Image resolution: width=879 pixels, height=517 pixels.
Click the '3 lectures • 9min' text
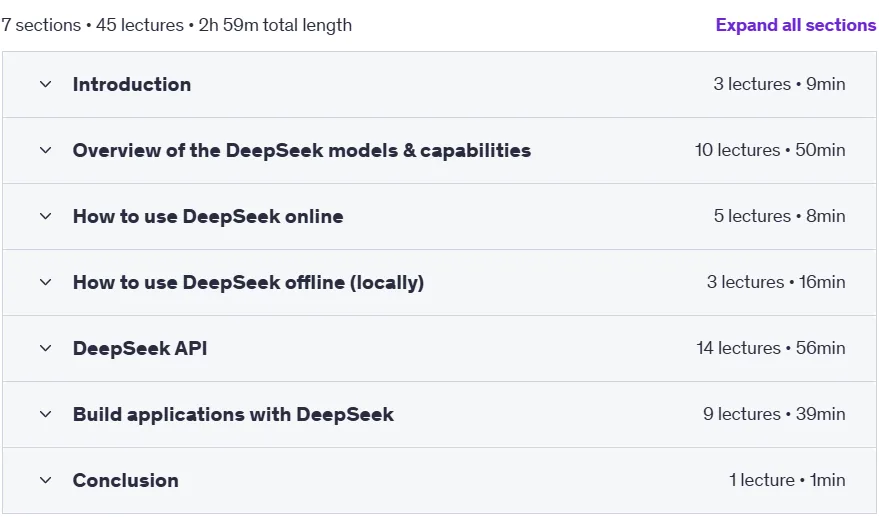(779, 84)
